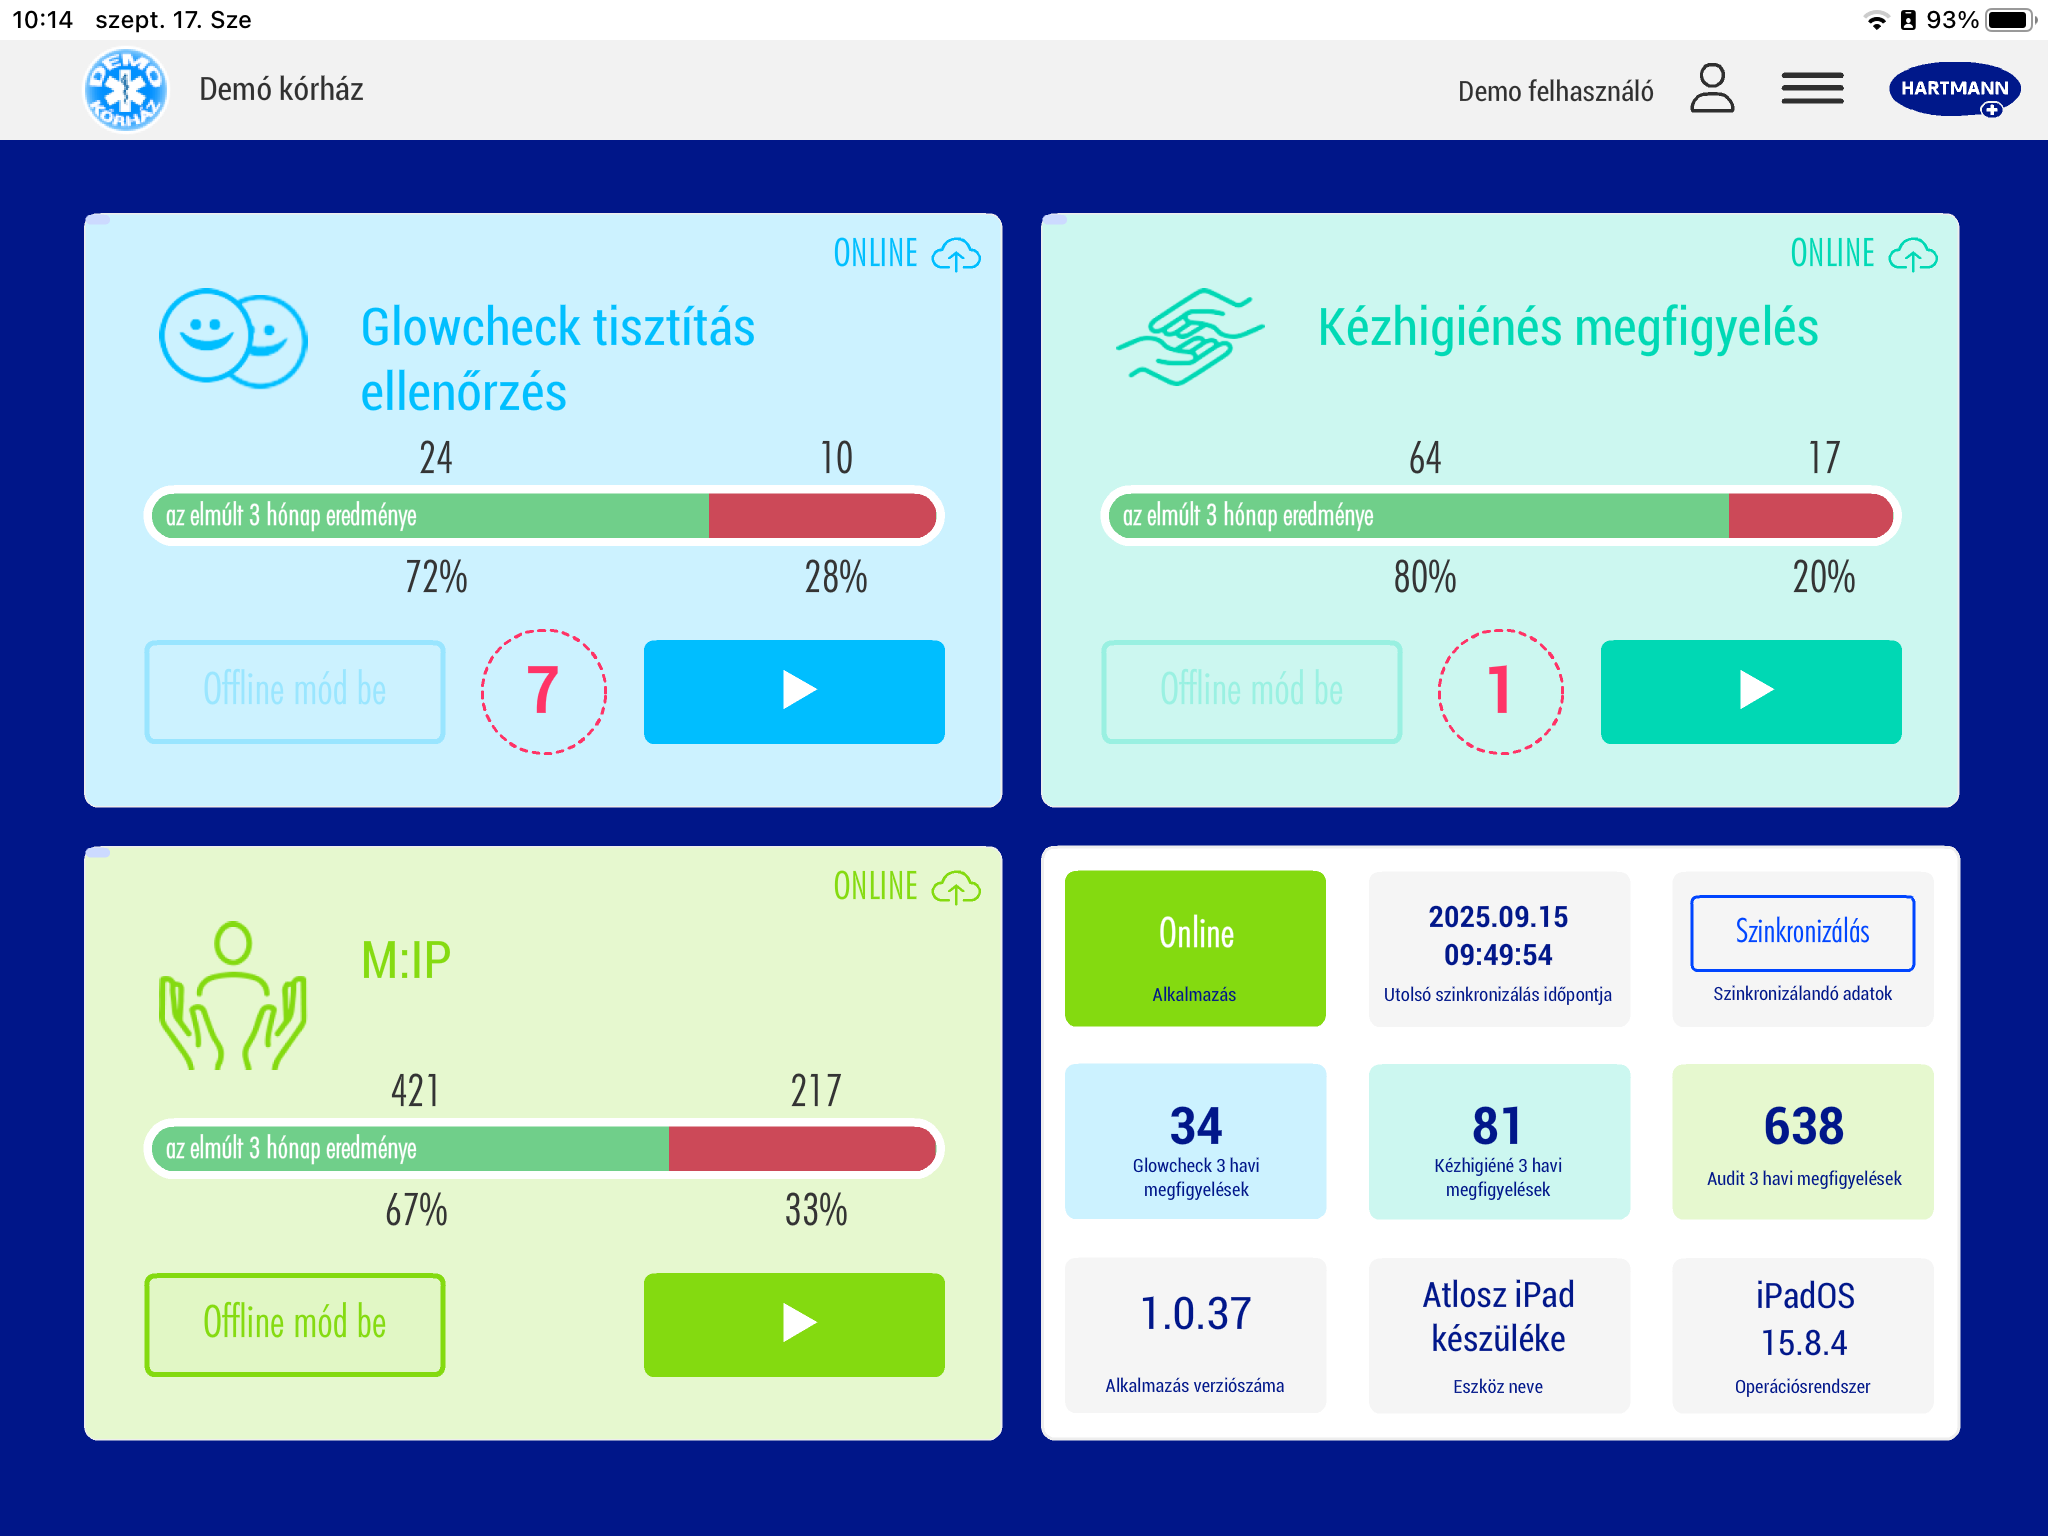The width and height of the screenshot is (2048, 1536).
Task: Click the Kézhigiénés ONLINE cloud icon
Action: click(x=1912, y=255)
